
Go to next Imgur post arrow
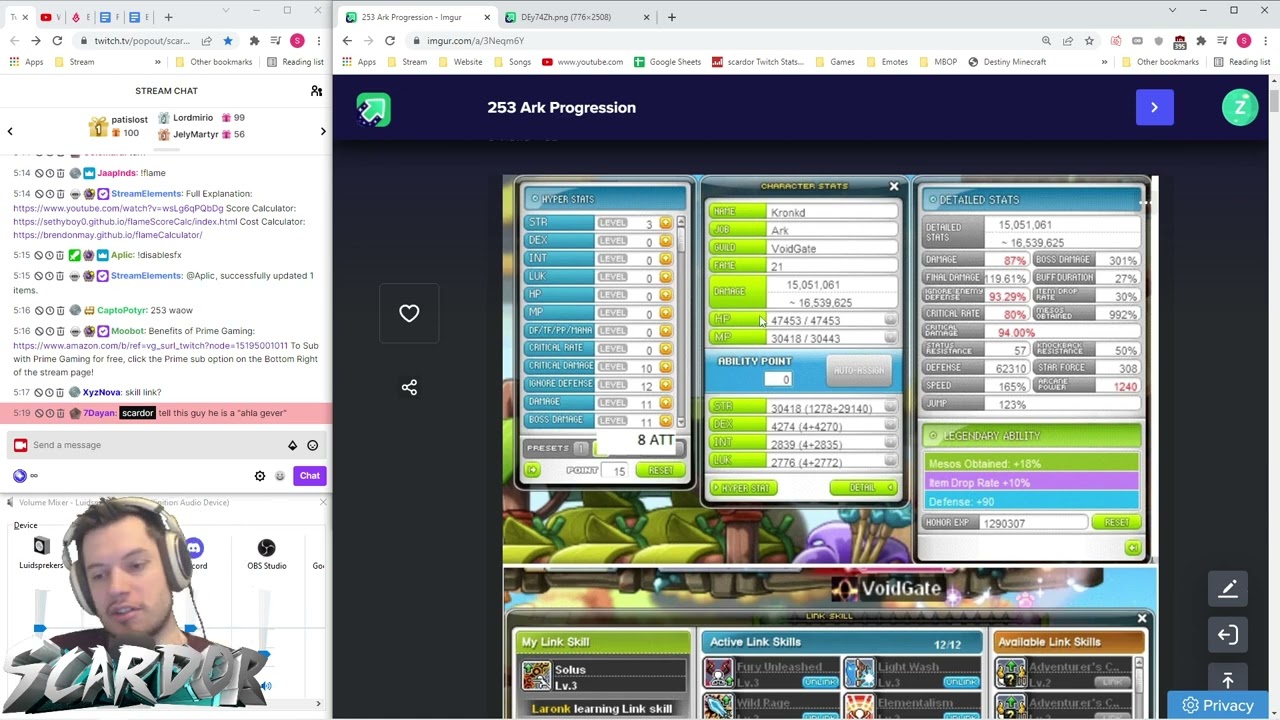click(x=1154, y=107)
